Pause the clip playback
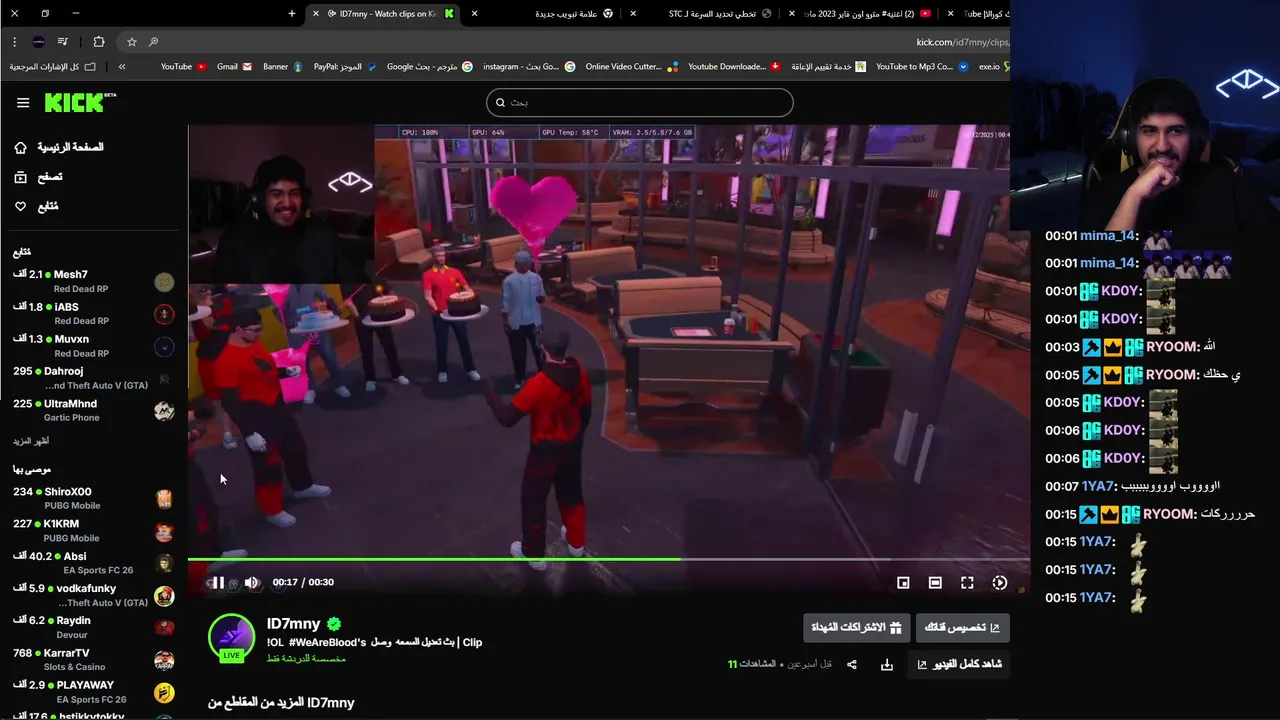This screenshot has height=720, width=1280. (217, 583)
